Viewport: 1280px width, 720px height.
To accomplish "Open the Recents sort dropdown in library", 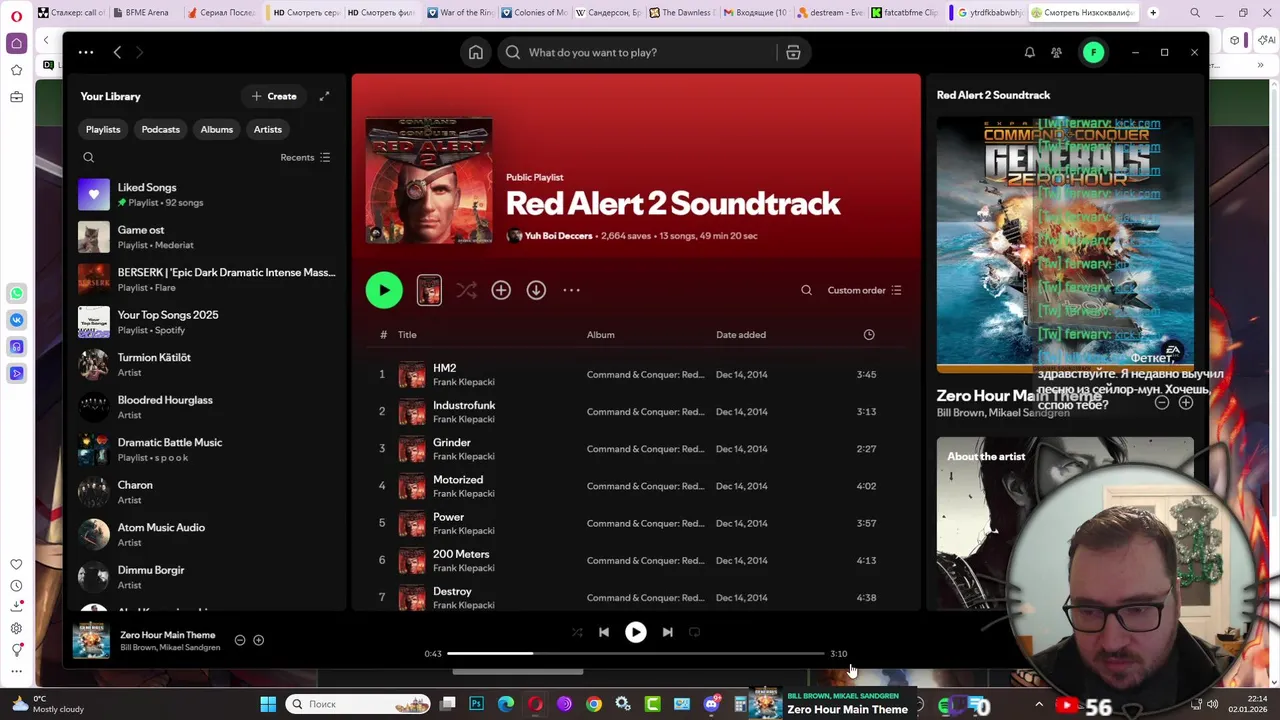I will [305, 157].
